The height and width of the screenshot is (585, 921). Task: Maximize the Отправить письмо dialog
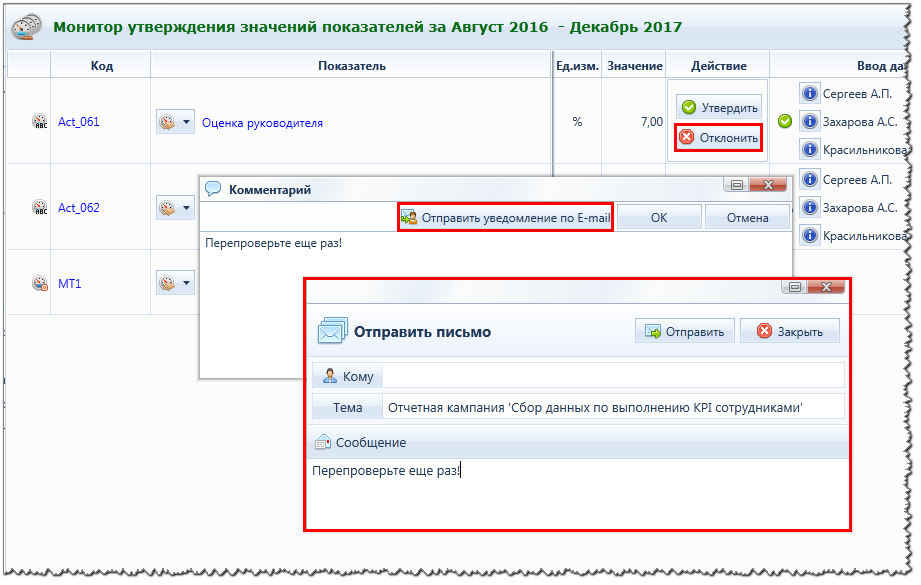point(795,287)
